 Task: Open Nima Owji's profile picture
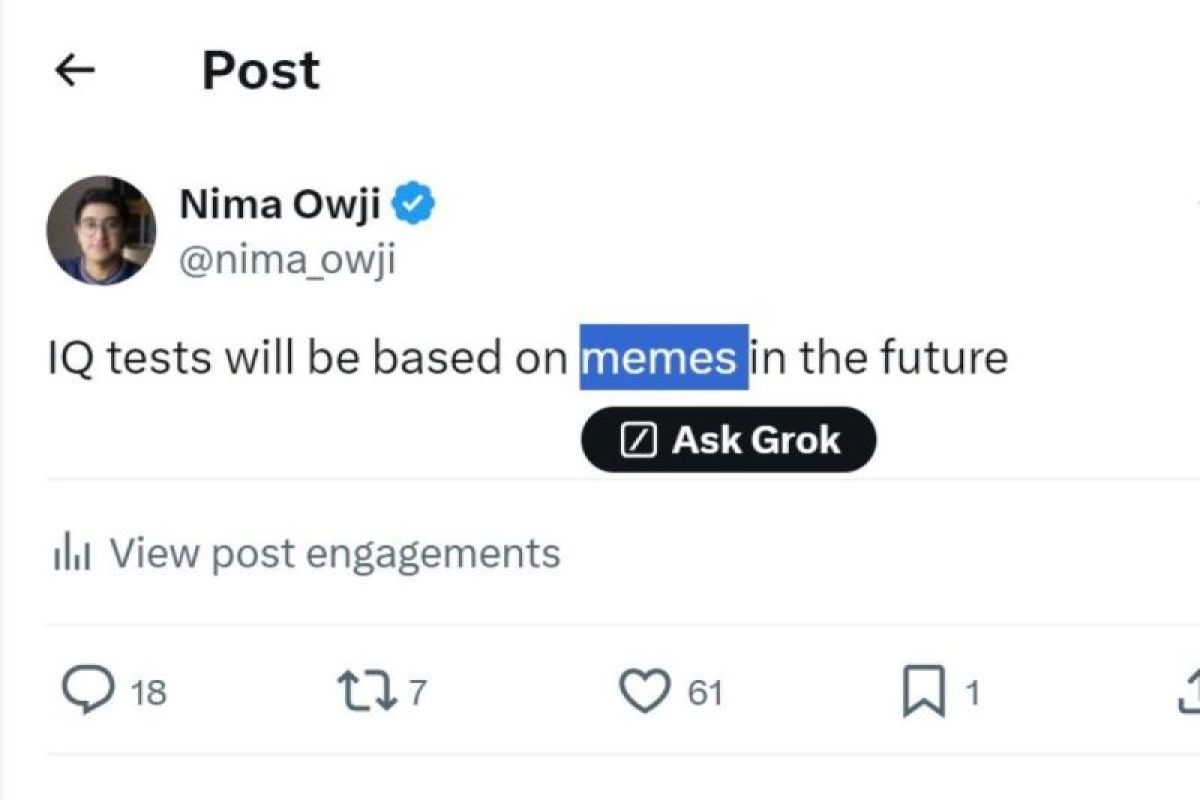(x=101, y=230)
